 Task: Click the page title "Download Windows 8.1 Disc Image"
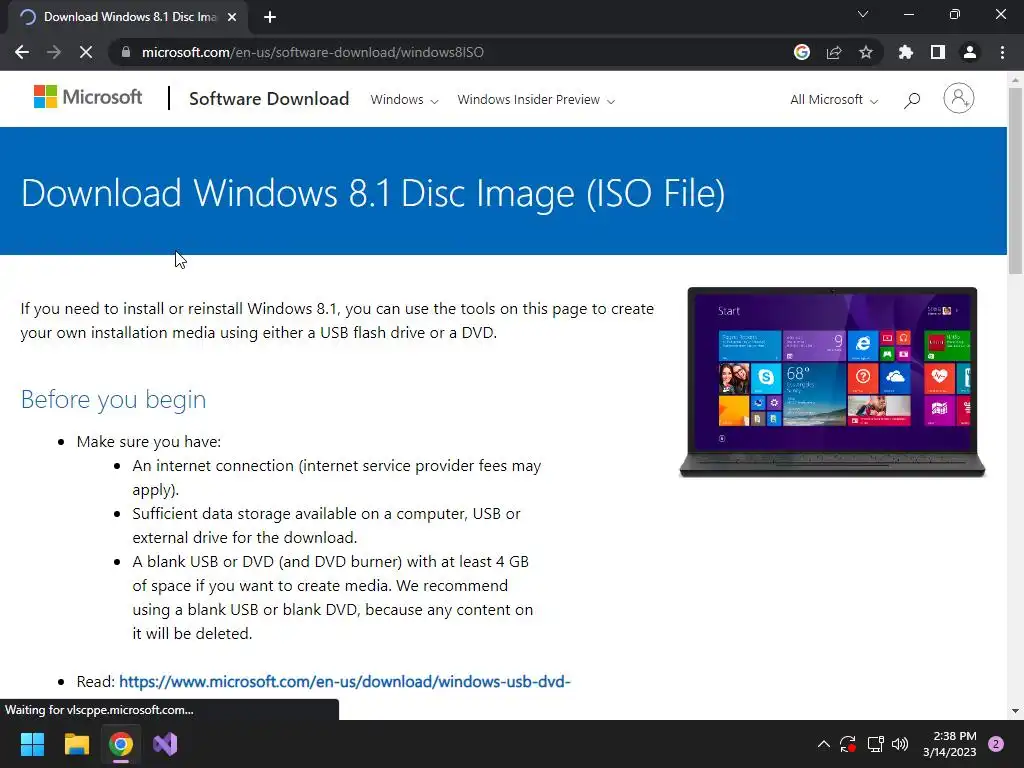[373, 193]
